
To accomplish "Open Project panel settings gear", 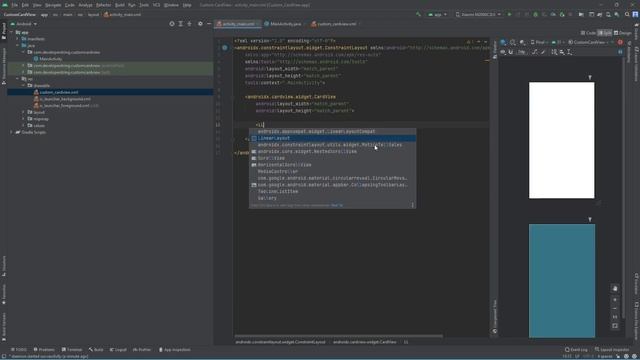I will point(200,24).
